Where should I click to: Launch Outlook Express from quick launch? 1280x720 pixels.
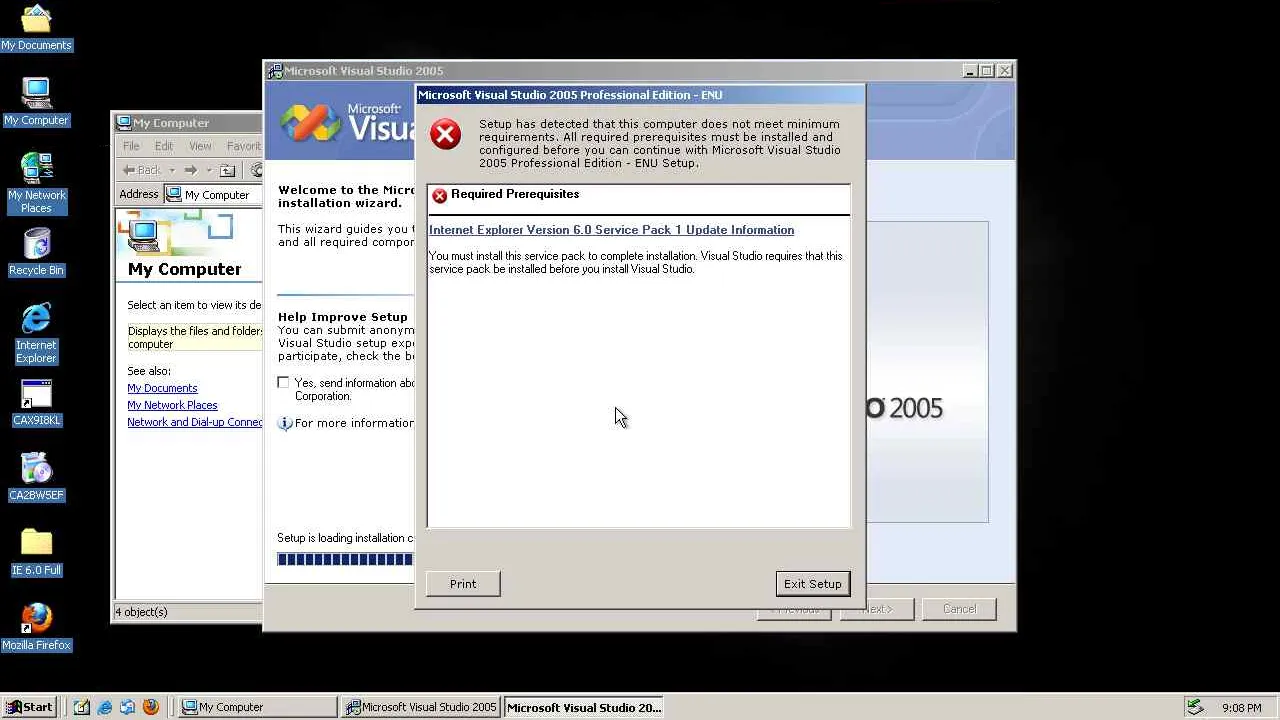point(128,707)
